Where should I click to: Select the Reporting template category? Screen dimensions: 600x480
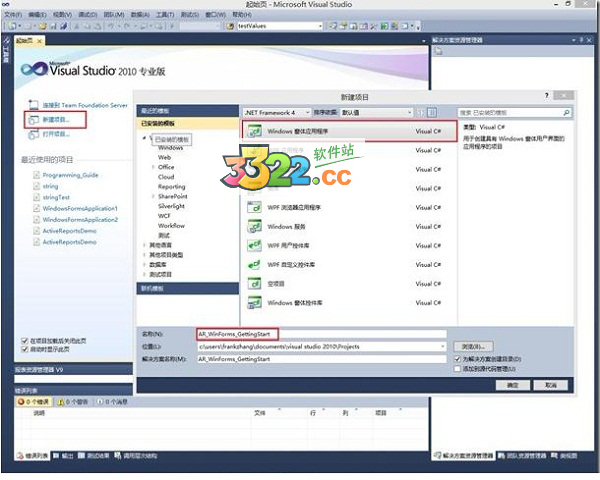click(x=171, y=186)
